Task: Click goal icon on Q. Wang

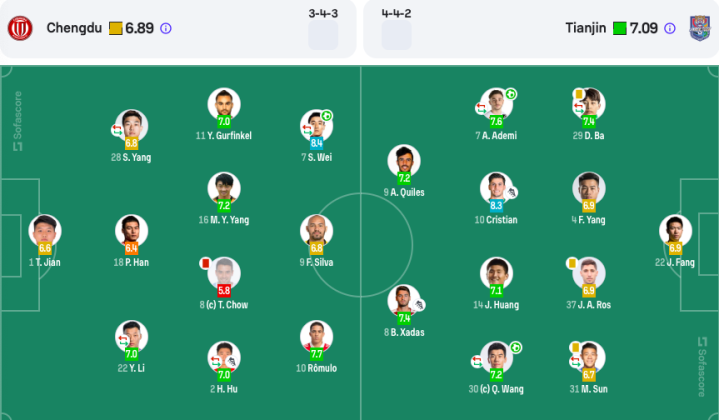Action: pyautogui.click(x=516, y=348)
